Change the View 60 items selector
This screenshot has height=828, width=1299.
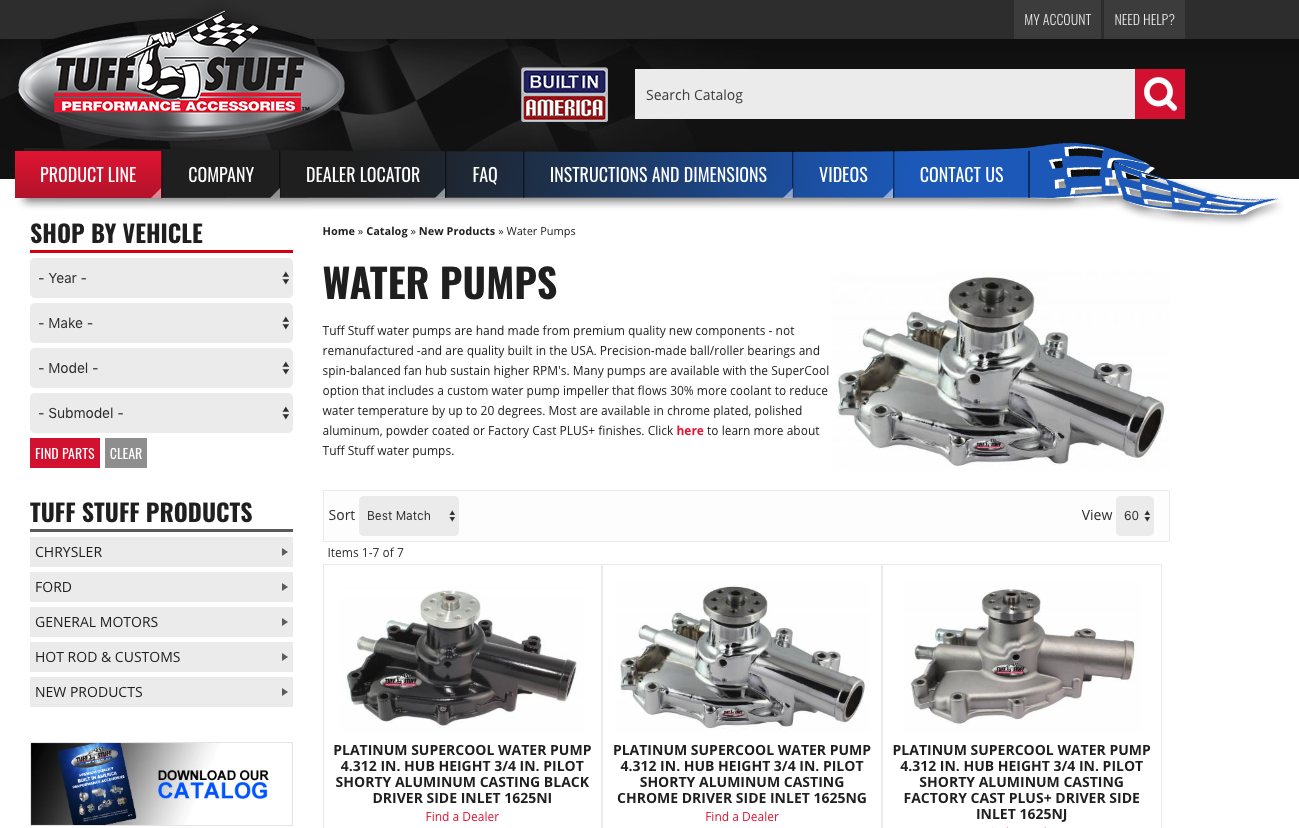[x=1135, y=516]
